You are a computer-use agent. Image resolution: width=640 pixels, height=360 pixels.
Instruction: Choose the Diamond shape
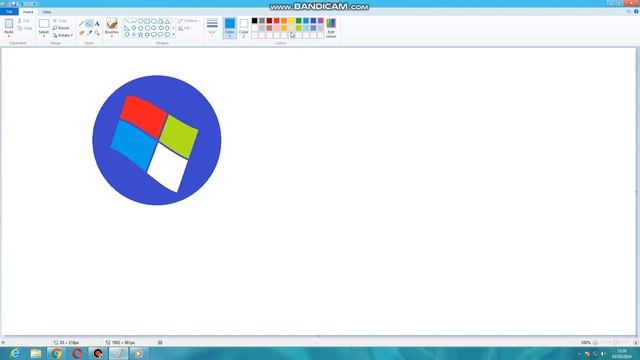(x=133, y=28)
